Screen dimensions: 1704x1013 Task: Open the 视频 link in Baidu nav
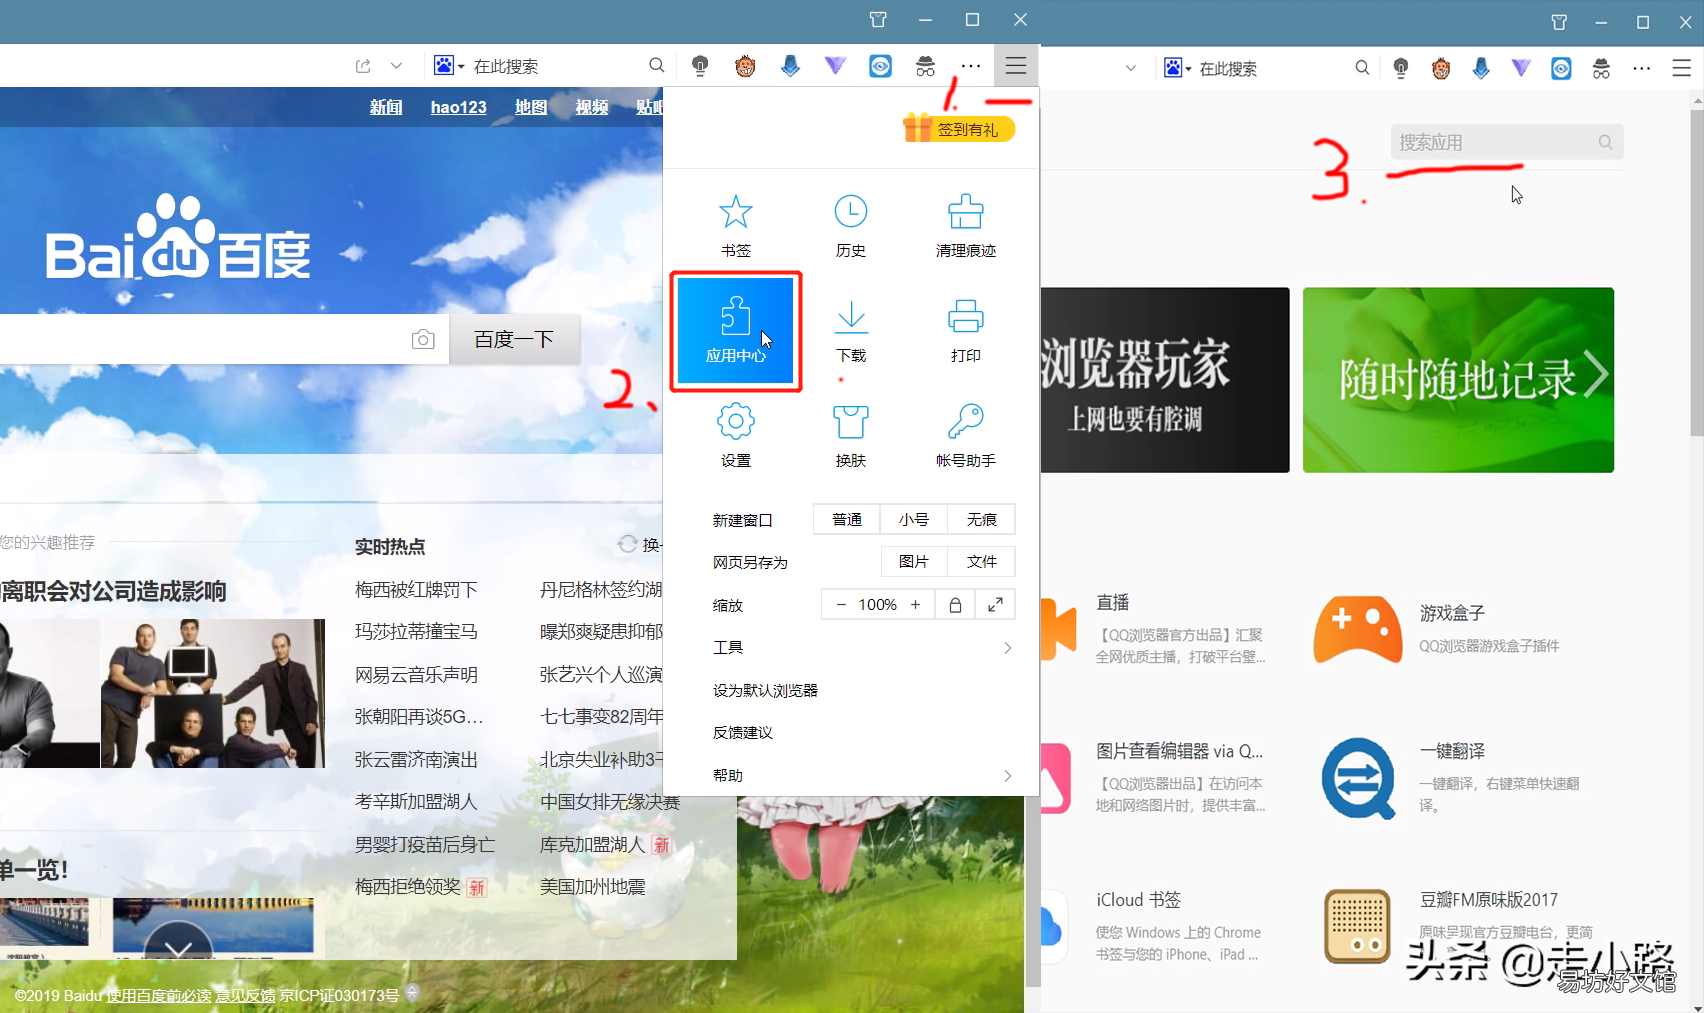(592, 107)
